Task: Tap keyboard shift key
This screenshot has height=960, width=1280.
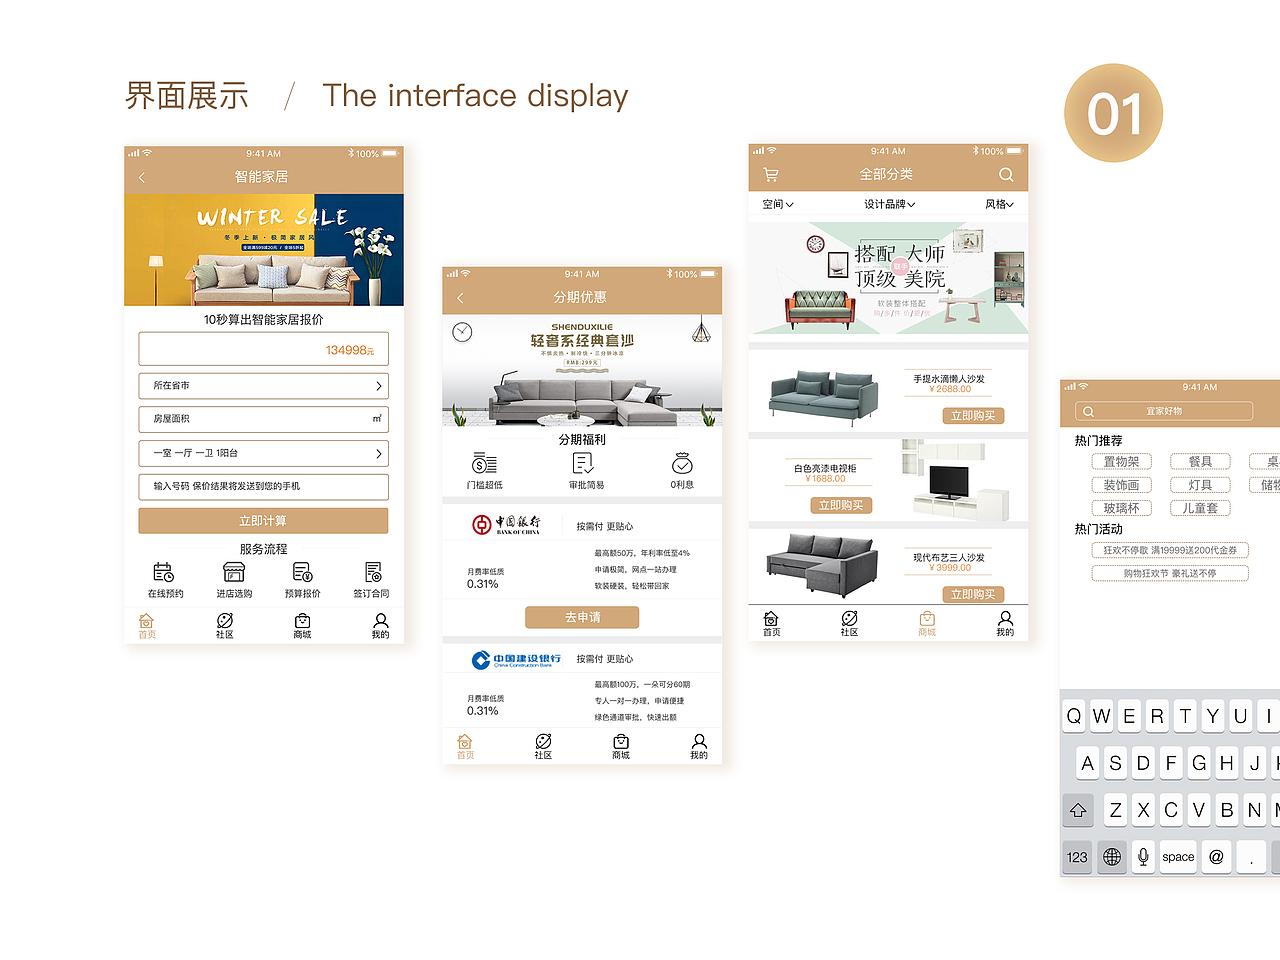Action: (1078, 810)
